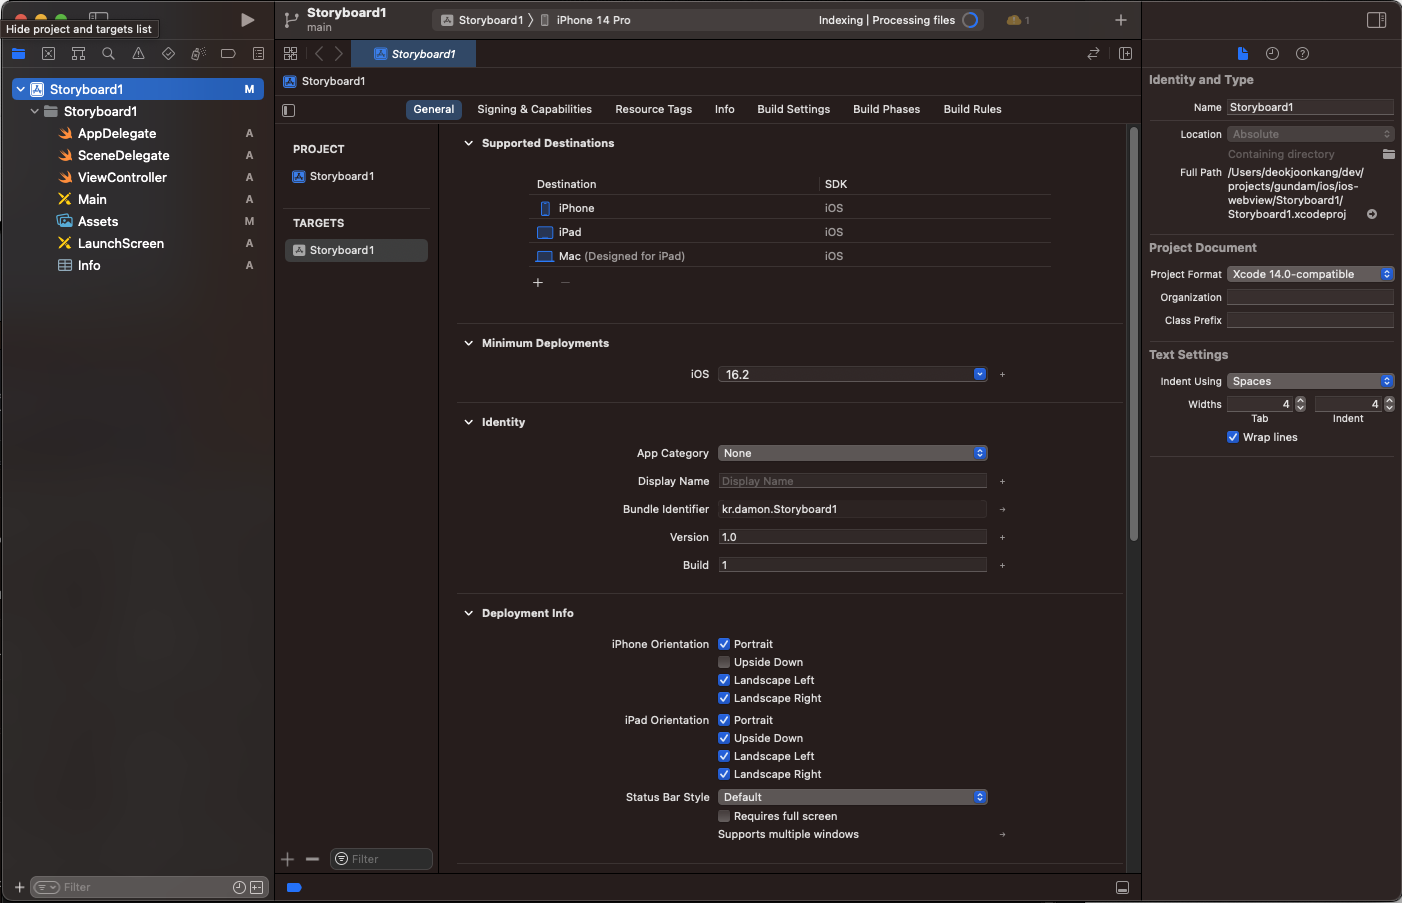Collapse the Storyboard1 project in navigator
This screenshot has width=1402, height=903.
[20, 89]
